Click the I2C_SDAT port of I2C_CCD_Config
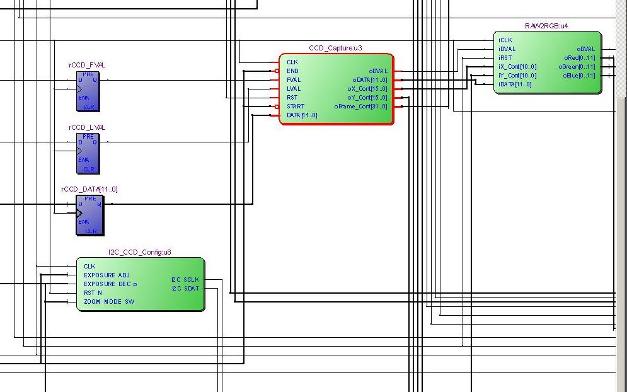This screenshot has width=627, height=392. pos(185,288)
